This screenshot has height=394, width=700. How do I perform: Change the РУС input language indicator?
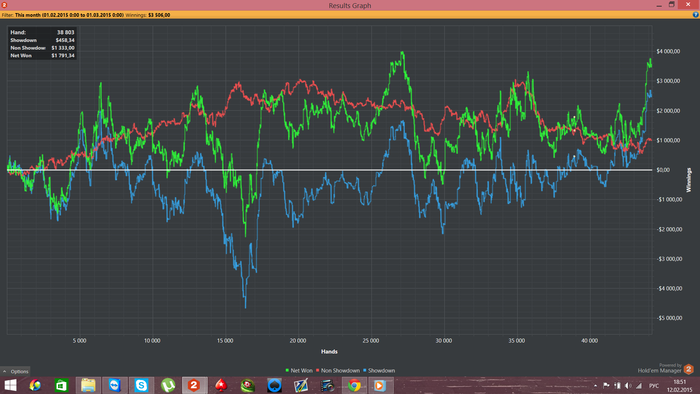coord(654,386)
